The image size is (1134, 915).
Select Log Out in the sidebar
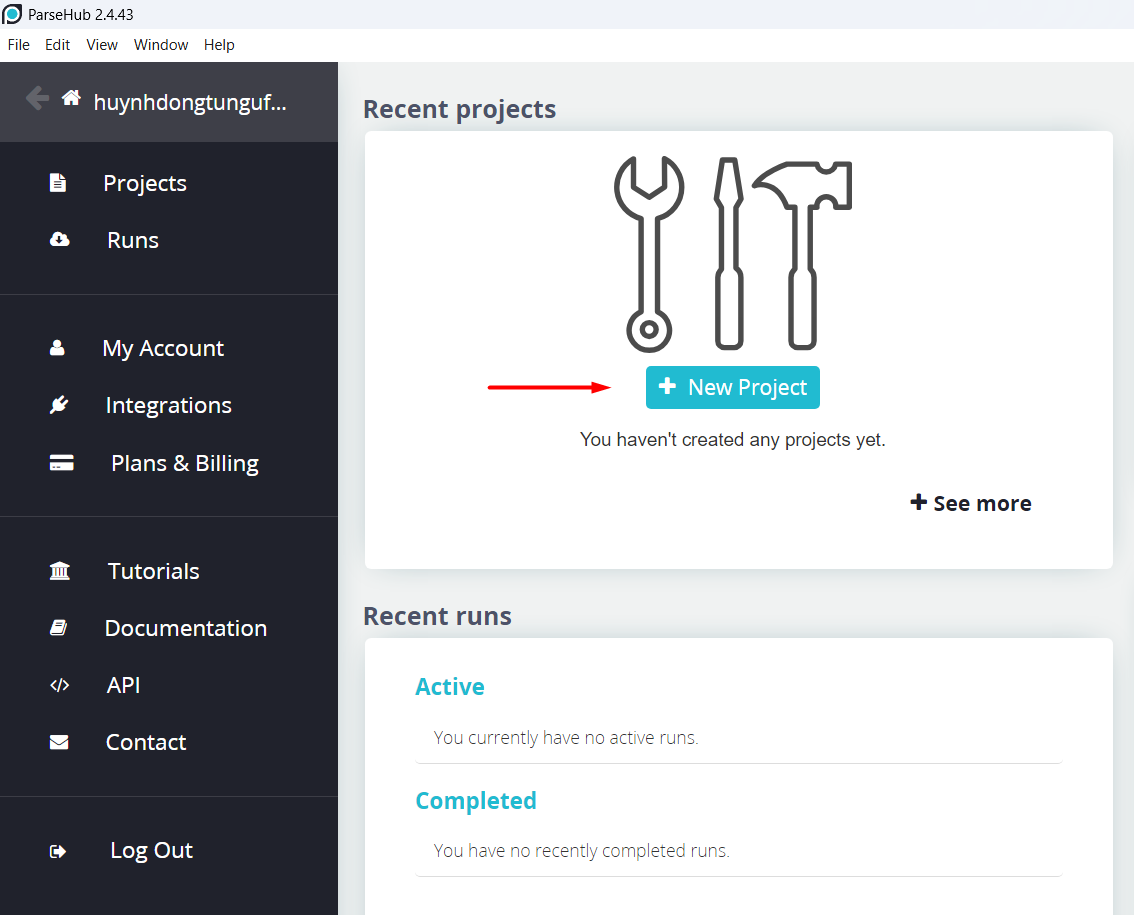coord(151,850)
